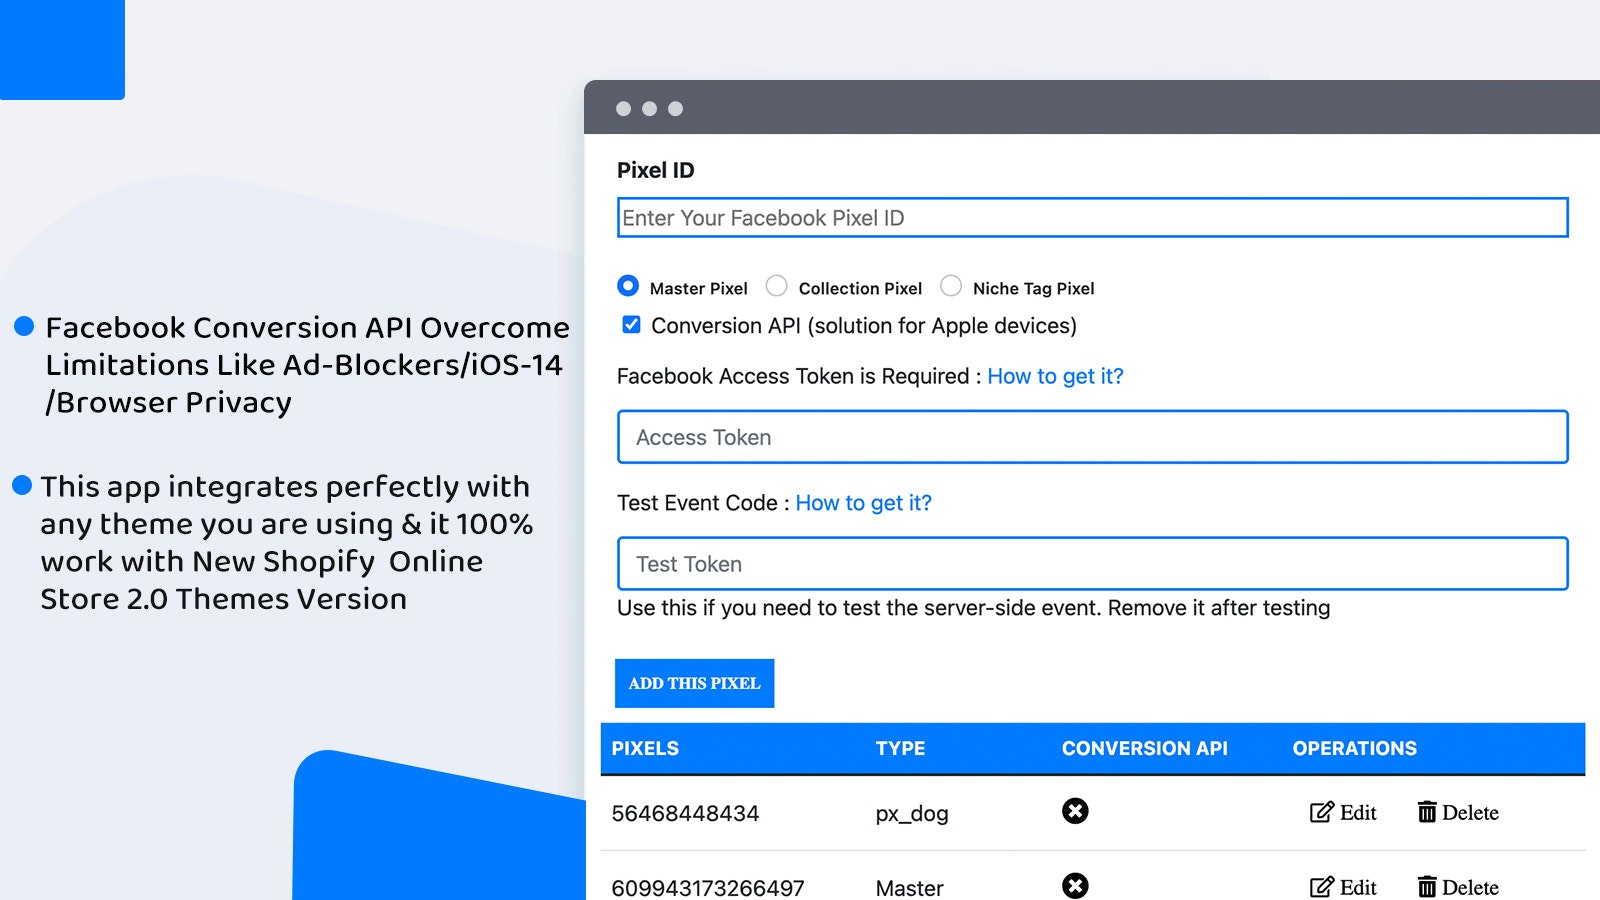The width and height of the screenshot is (1600, 900).
Task: Select the Niche Tag Pixel radio button
Action: pyautogui.click(x=951, y=286)
